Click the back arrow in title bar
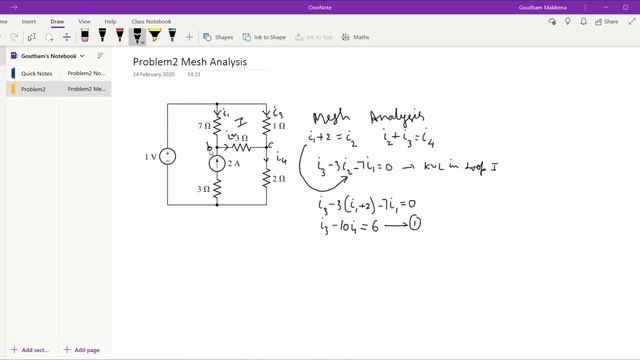Image resolution: width=640 pixels, height=360 pixels. 14,7
